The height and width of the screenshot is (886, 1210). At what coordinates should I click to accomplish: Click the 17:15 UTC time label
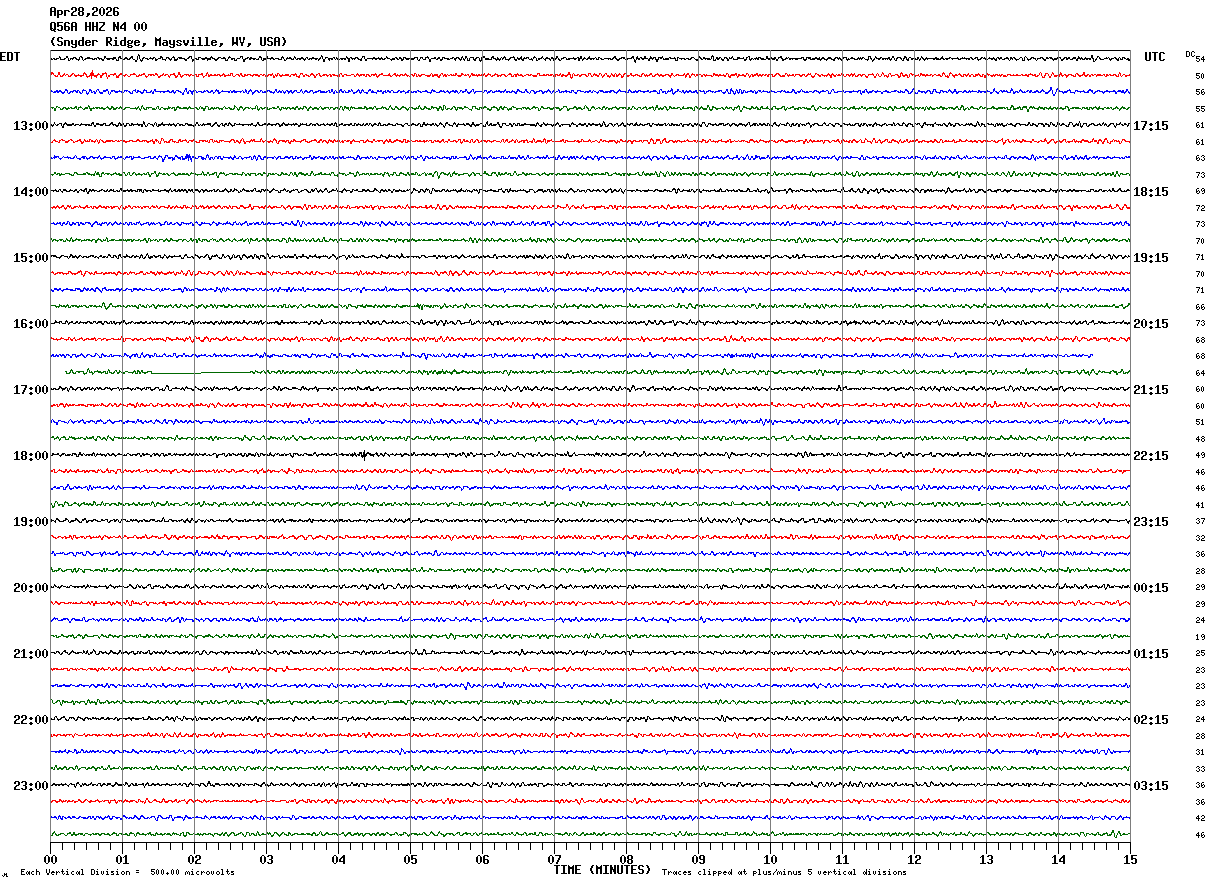point(1151,126)
